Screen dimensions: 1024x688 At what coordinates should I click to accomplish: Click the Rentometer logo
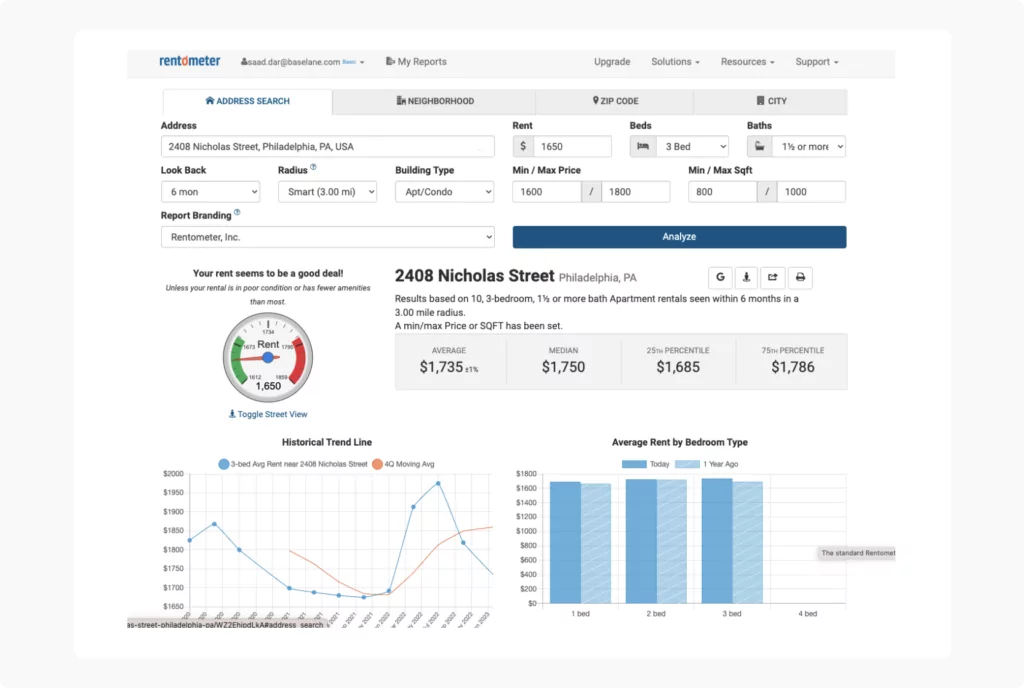click(189, 61)
